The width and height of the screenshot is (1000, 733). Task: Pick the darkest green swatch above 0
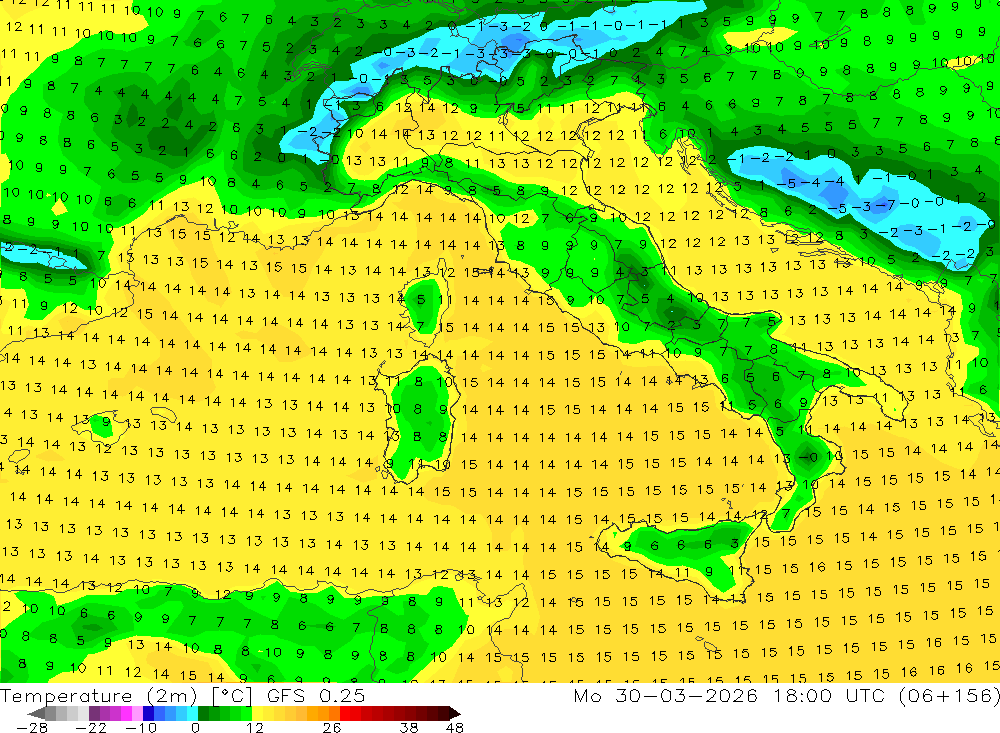[203, 713]
